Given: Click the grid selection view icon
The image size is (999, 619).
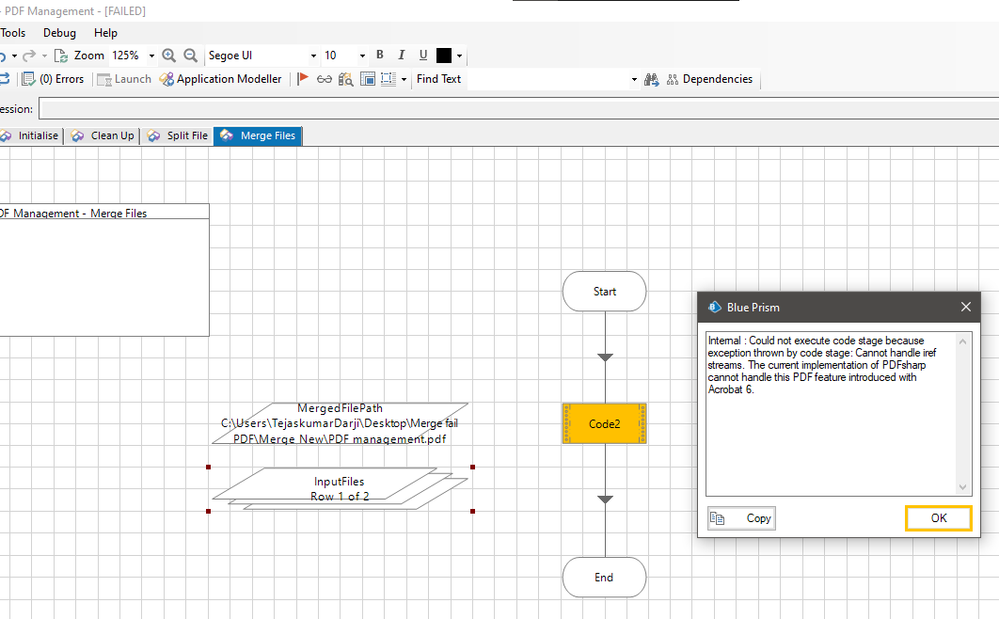Looking at the screenshot, I should (388, 79).
